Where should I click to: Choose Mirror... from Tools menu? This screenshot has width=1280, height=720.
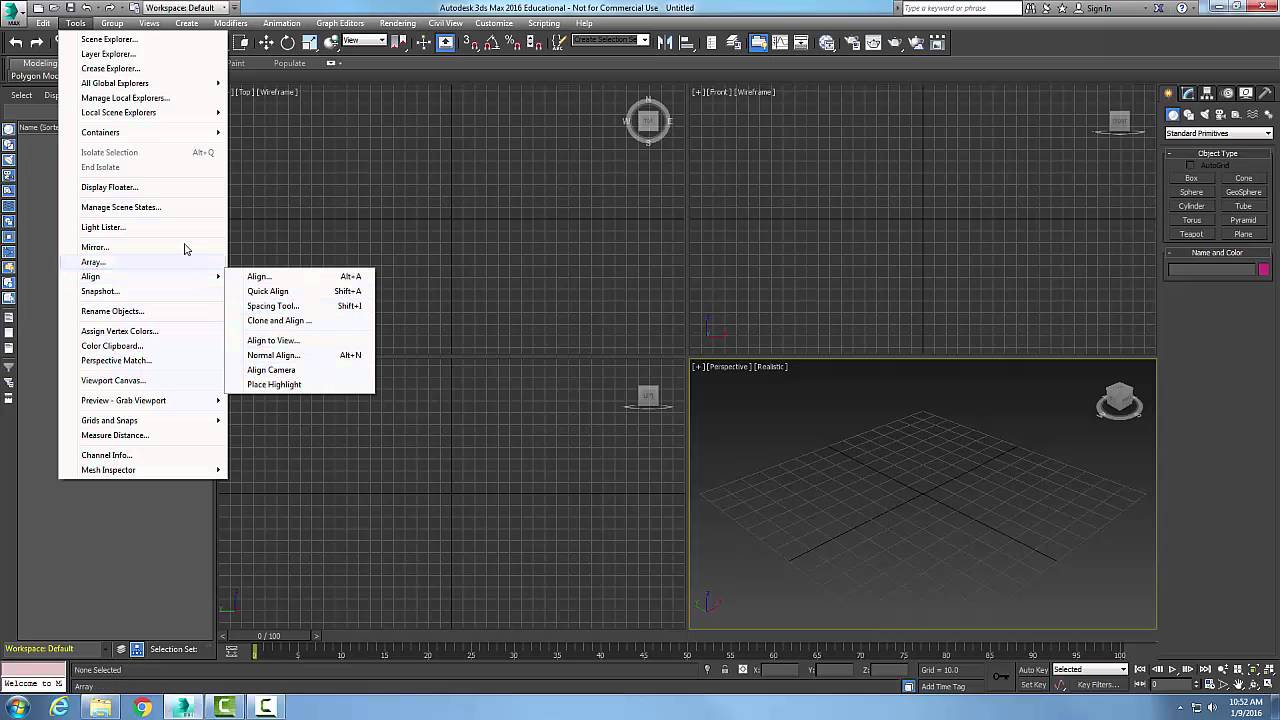coord(143,247)
